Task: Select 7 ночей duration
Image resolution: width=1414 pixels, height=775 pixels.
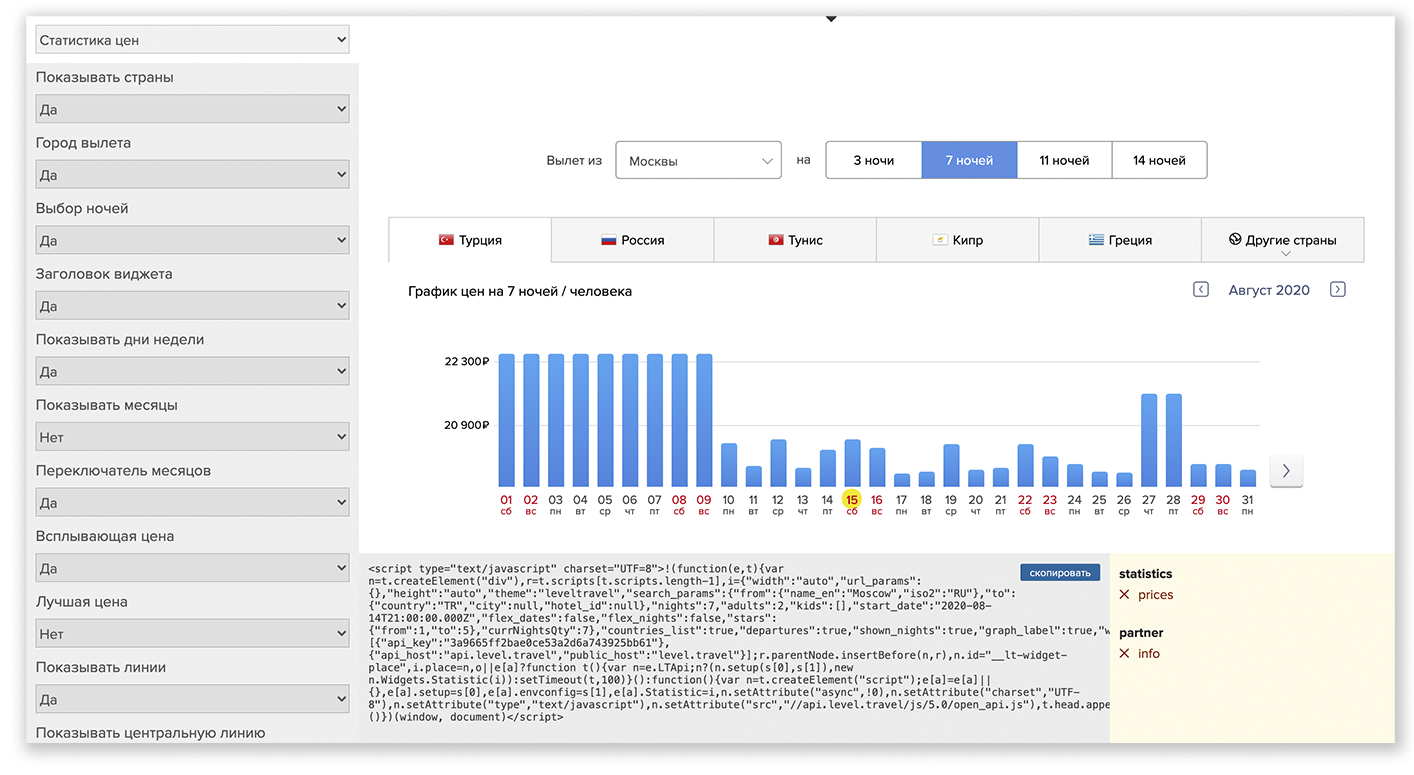Action: [x=969, y=160]
